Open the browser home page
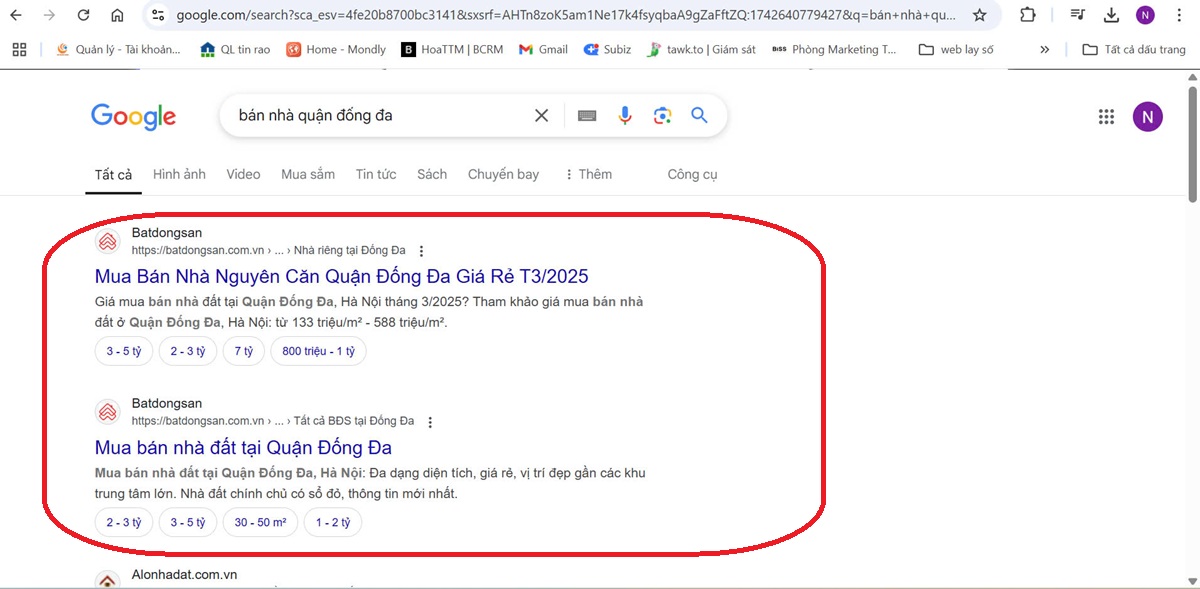Screen dimensions: 1200x589 coord(117,15)
